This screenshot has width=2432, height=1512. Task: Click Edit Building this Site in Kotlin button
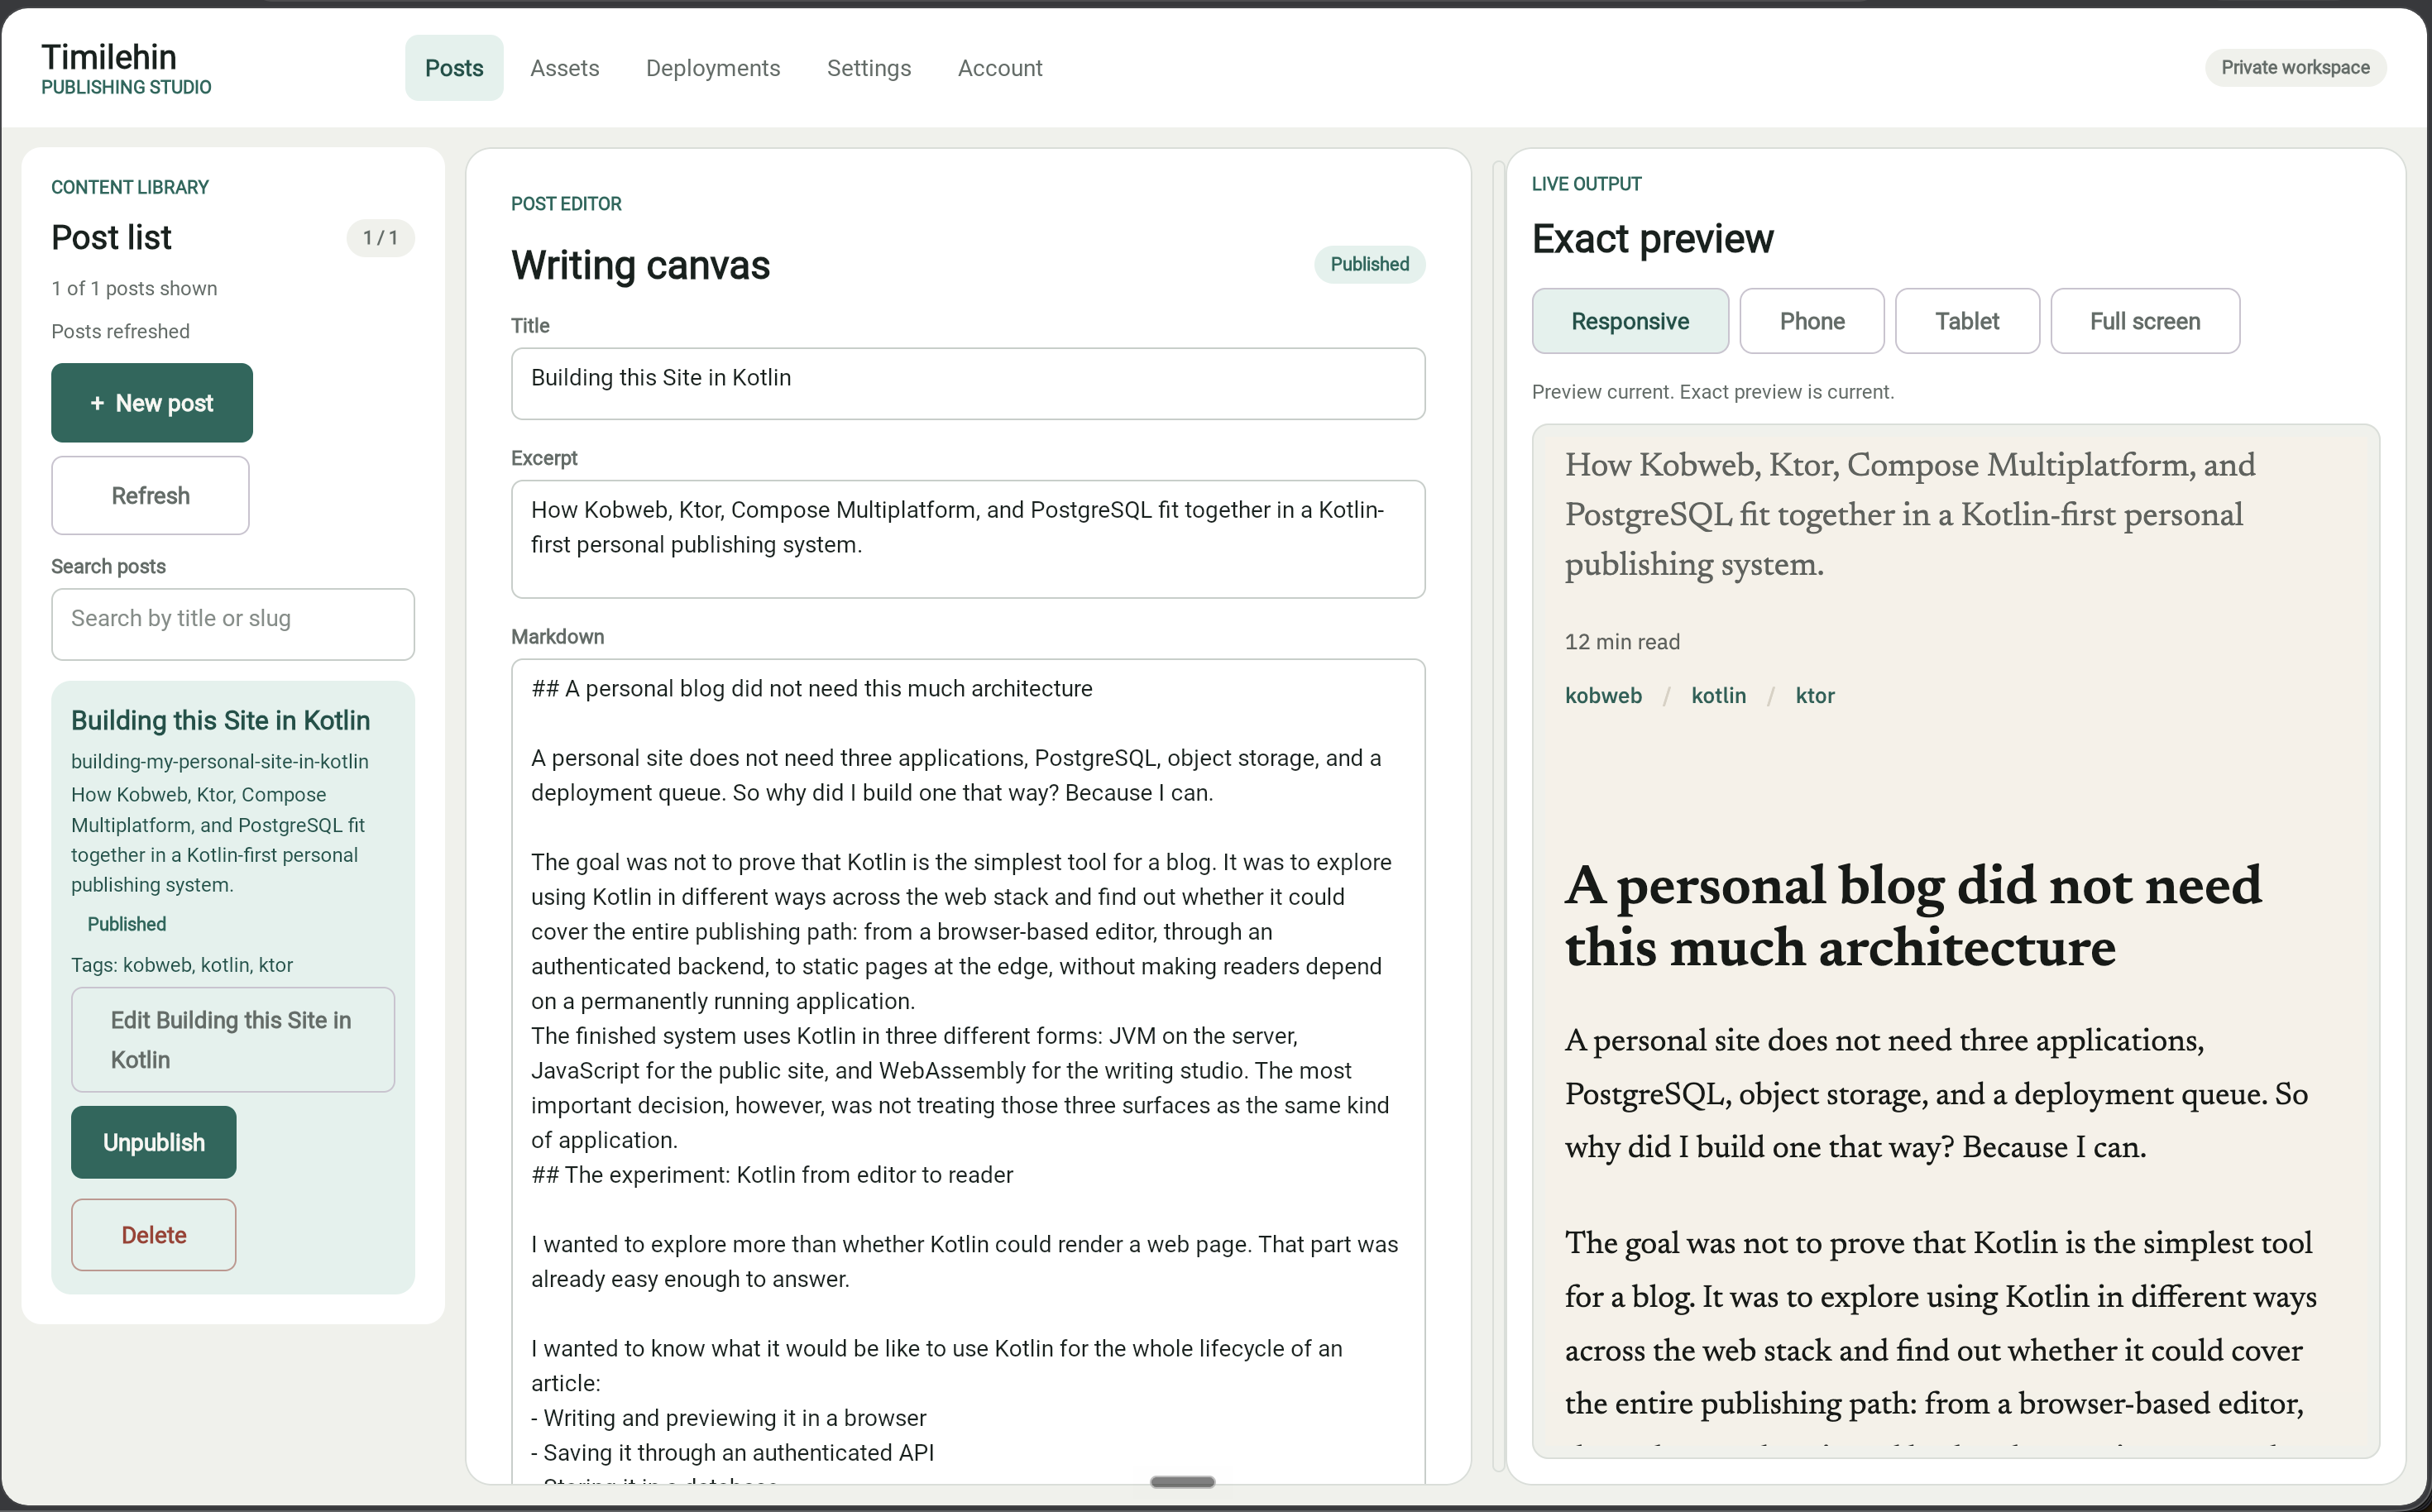click(233, 1040)
